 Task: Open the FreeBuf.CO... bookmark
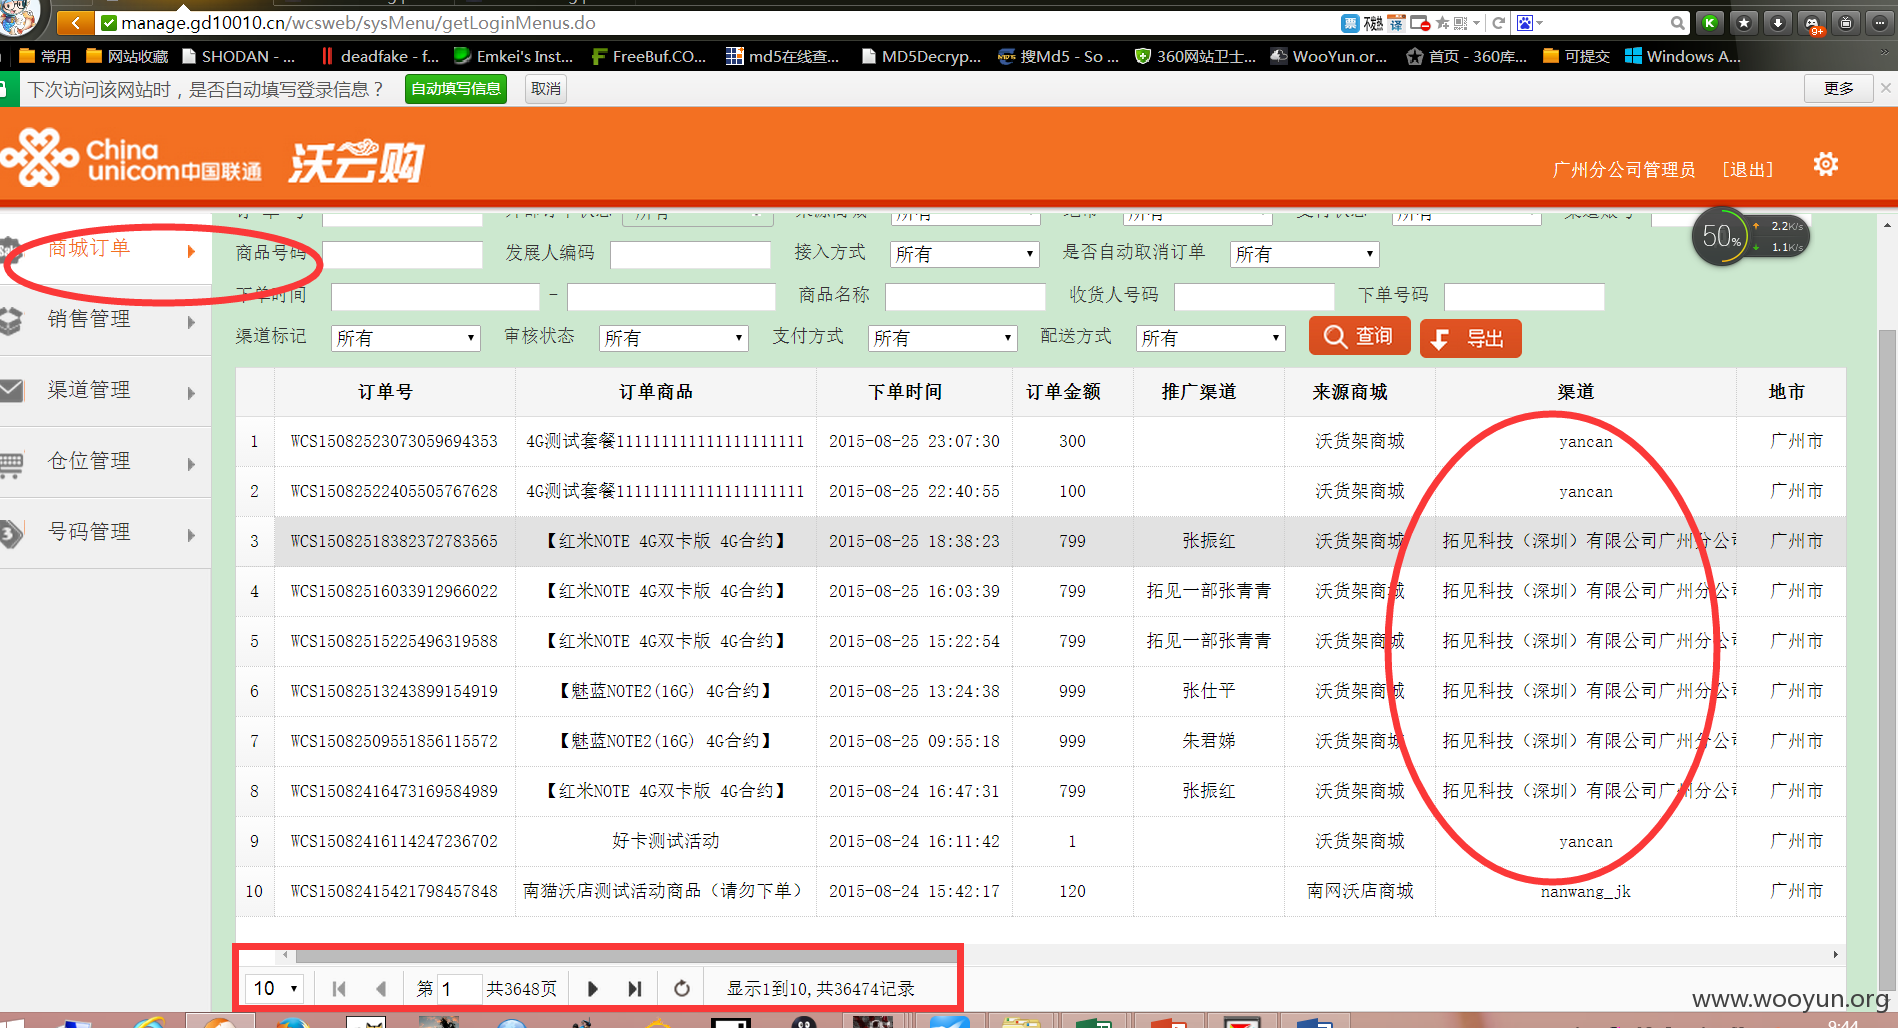pos(649,56)
